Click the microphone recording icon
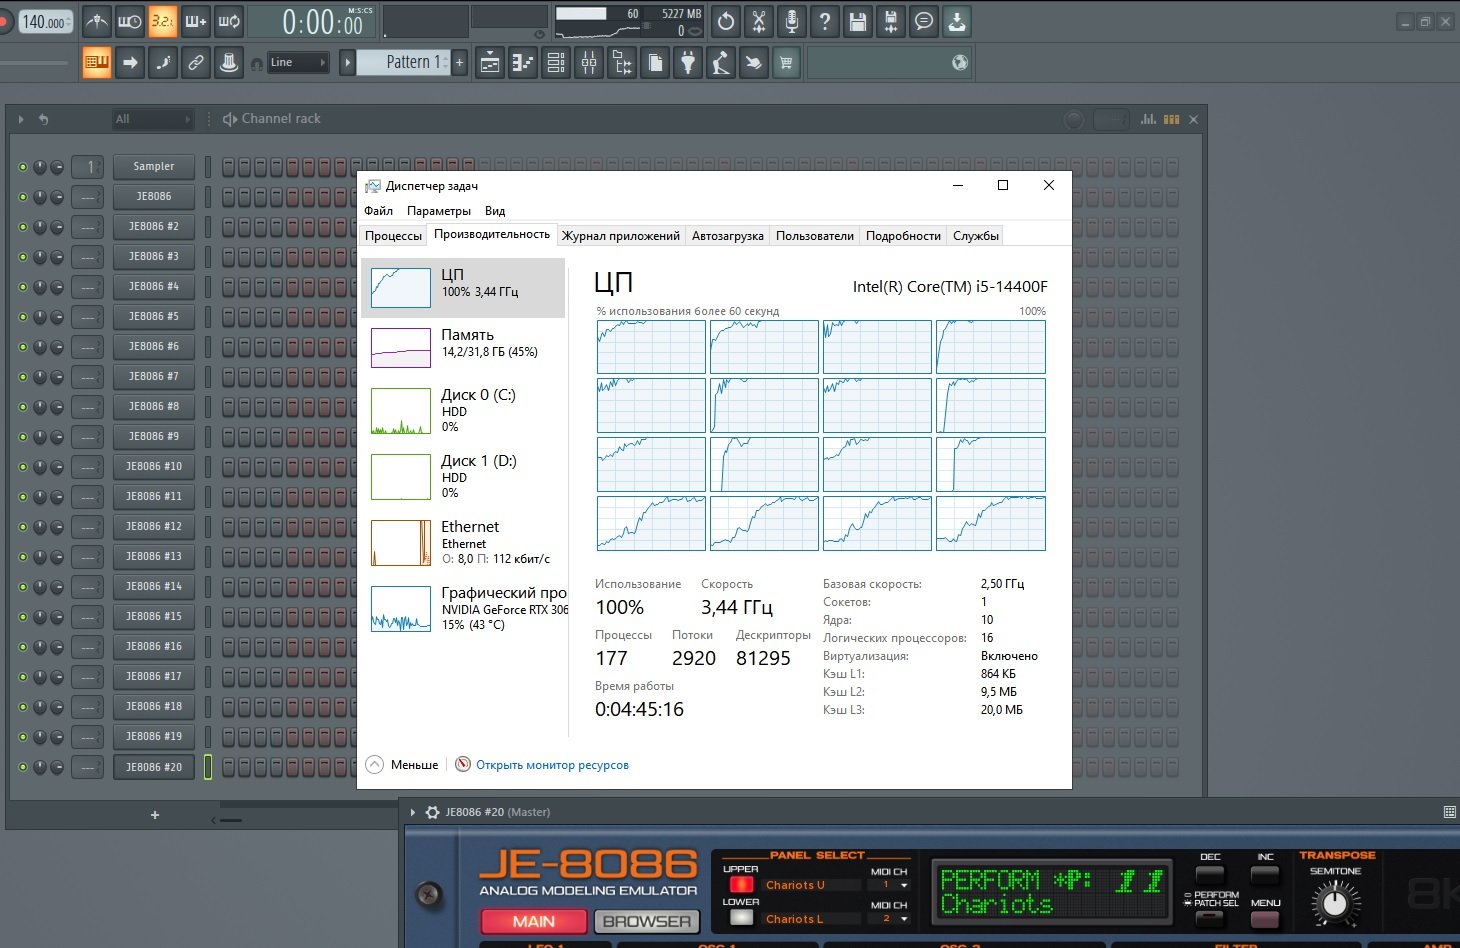Image resolution: width=1460 pixels, height=948 pixels. pyautogui.click(x=792, y=21)
